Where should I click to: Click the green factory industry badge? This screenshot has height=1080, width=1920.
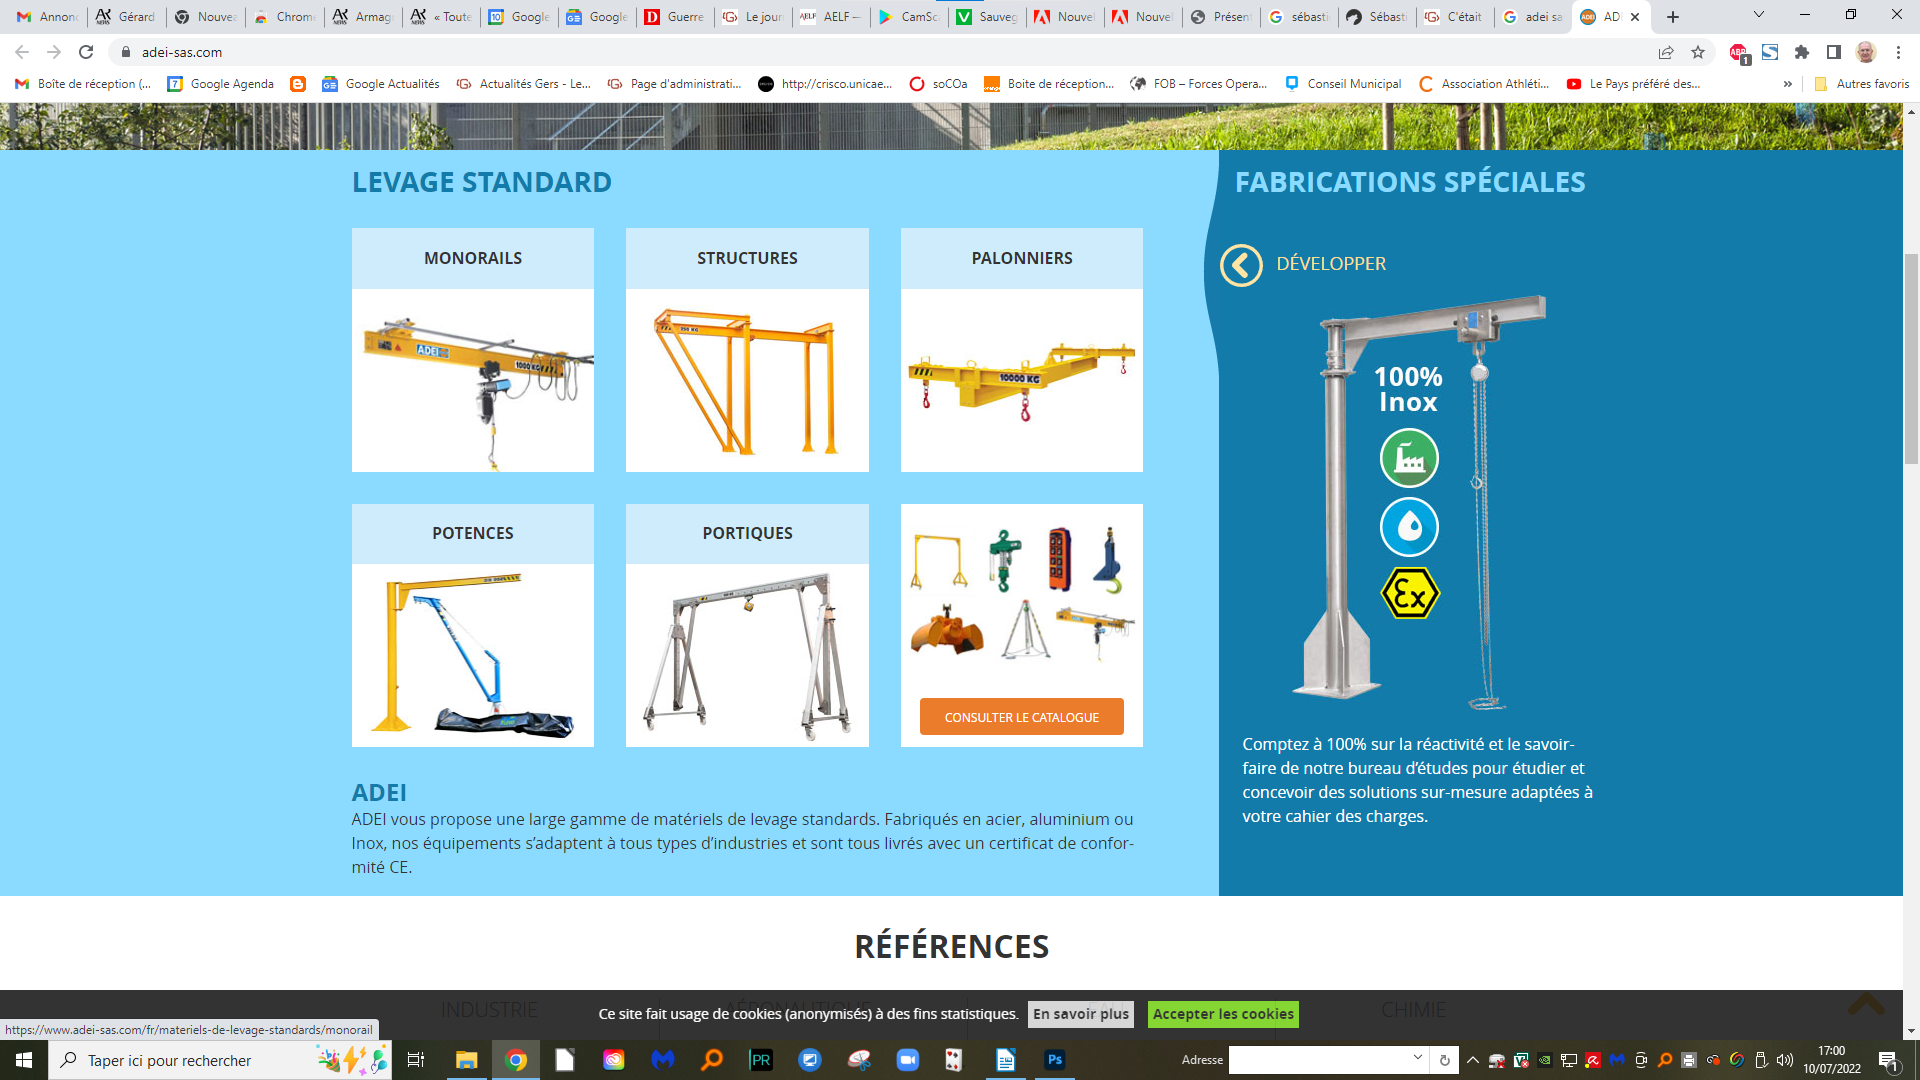1409,458
